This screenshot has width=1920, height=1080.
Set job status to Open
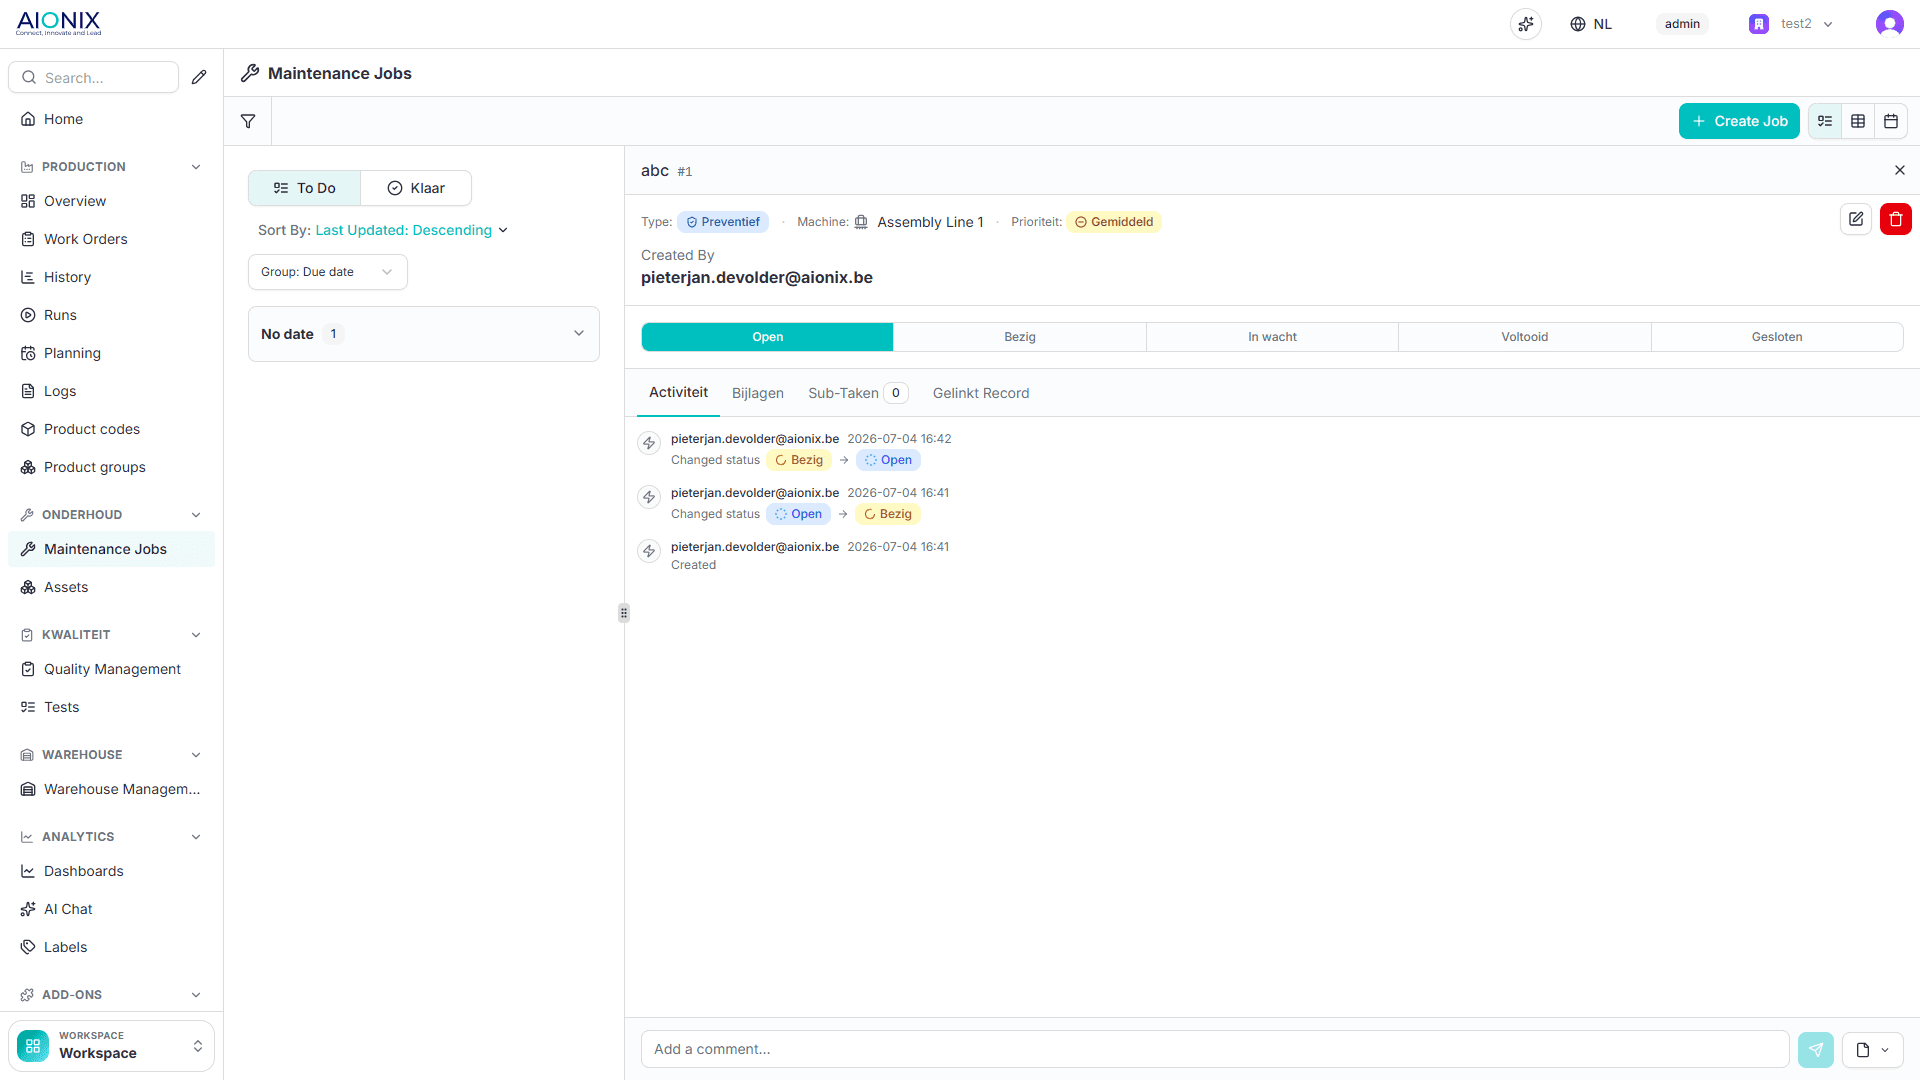(x=767, y=337)
